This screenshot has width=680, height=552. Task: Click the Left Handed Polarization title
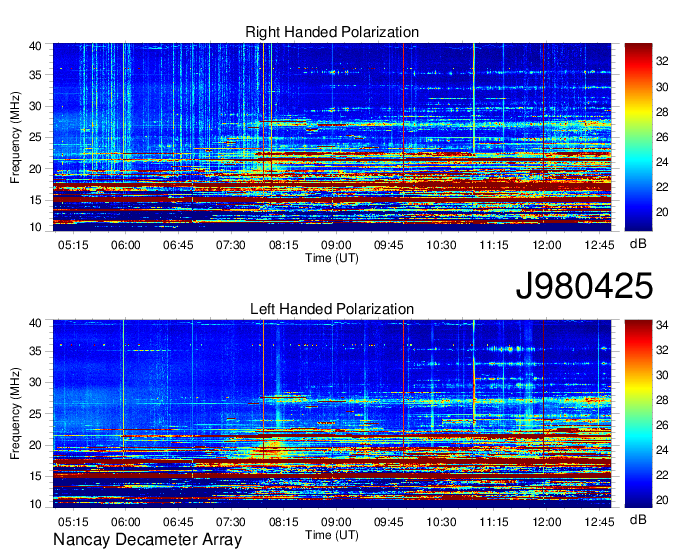click(332, 309)
